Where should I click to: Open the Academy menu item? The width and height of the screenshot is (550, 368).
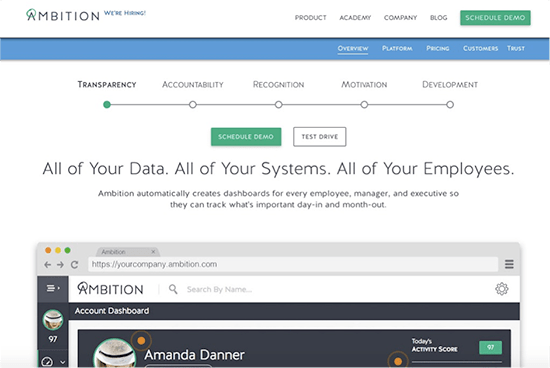(x=355, y=18)
